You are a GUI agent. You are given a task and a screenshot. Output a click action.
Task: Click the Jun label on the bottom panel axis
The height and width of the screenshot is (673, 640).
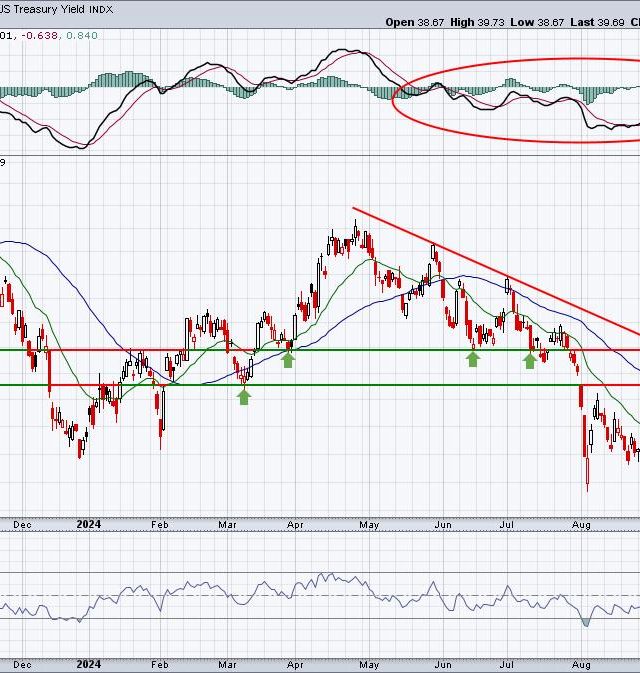pyautogui.click(x=442, y=663)
